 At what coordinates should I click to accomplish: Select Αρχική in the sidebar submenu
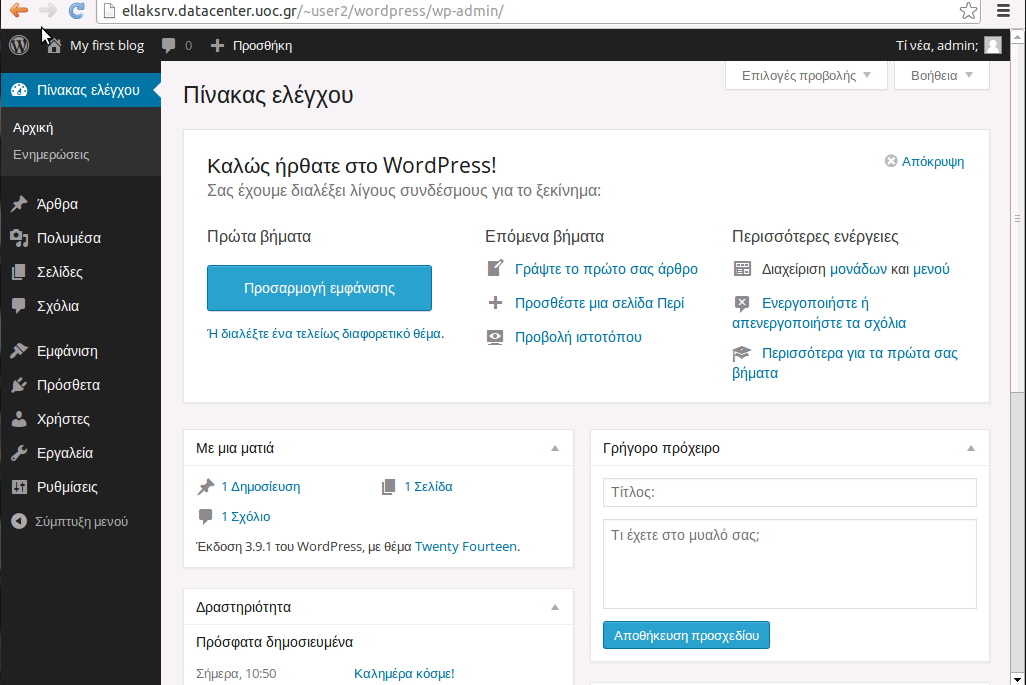(33, 128)
